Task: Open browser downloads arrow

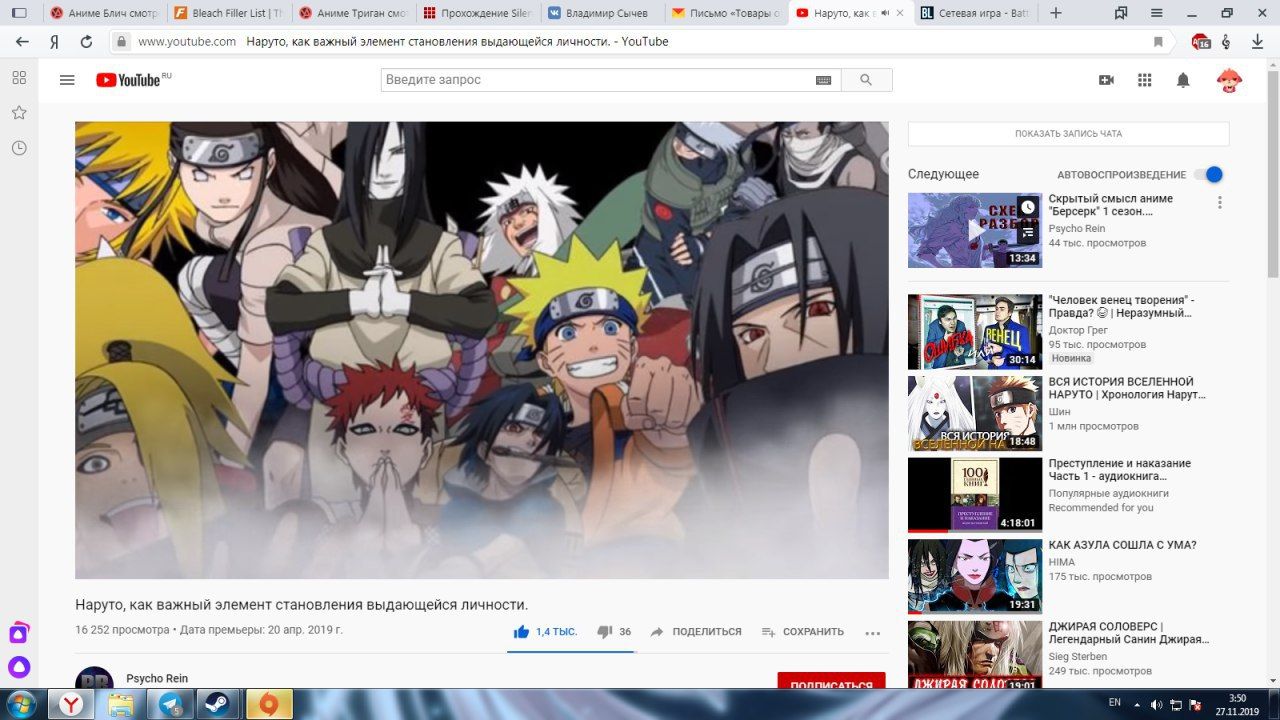Action: pyautogui.click(x=1257, y=42)
